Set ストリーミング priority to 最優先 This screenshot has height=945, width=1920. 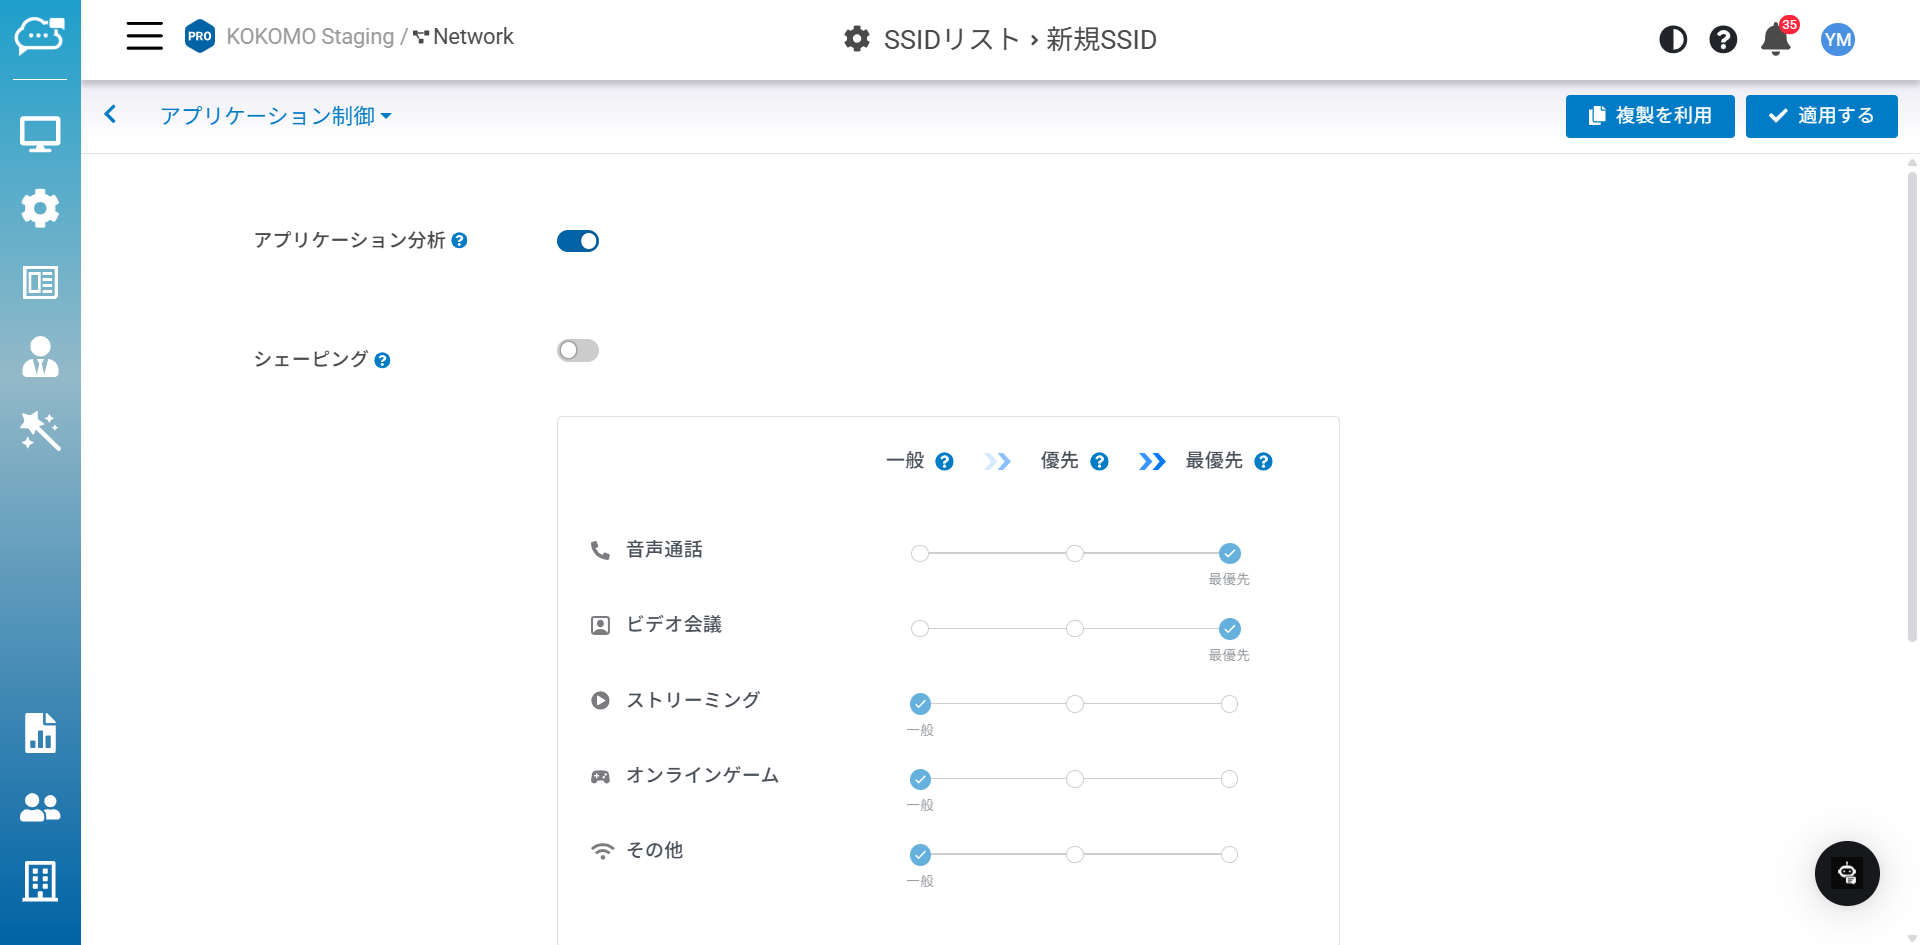[1229, 704]
